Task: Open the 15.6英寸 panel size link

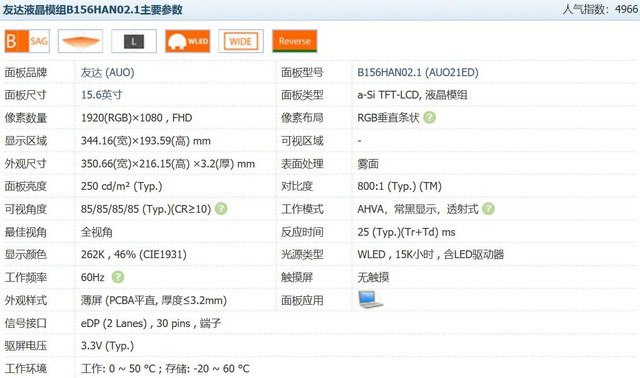Action: click(x=102, y=95)
